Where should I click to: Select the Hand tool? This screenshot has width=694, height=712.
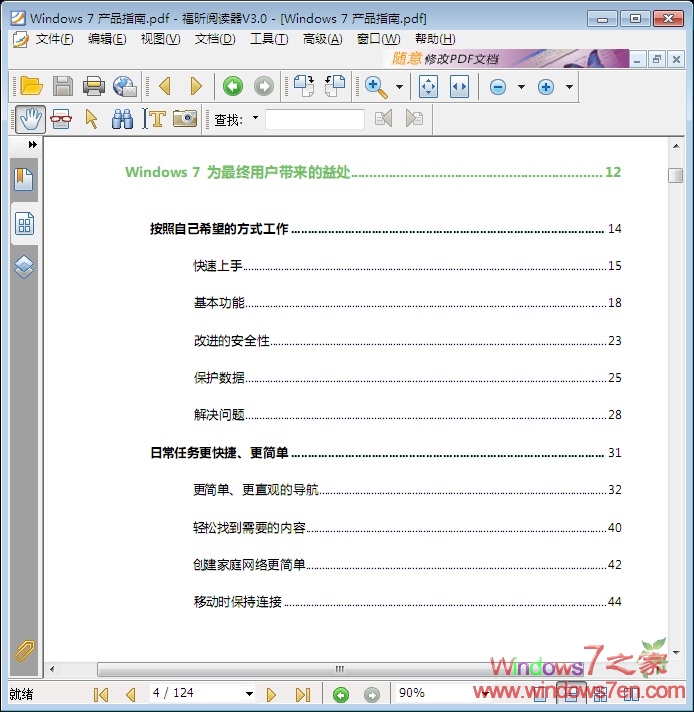[x=30, y=119]
